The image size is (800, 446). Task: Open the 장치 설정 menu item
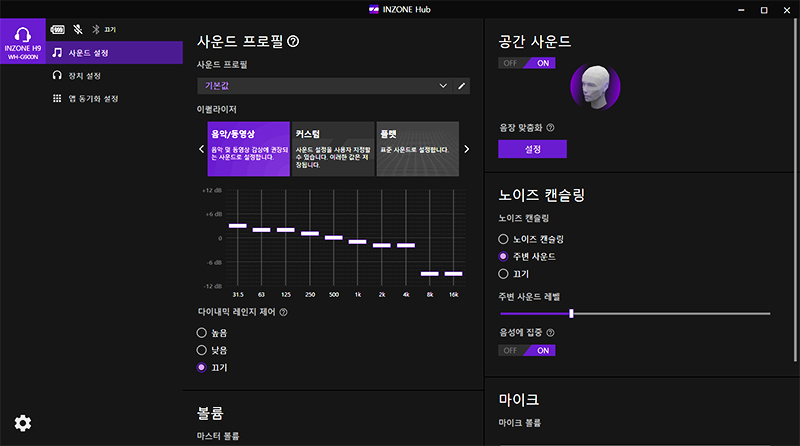point(86,76)
